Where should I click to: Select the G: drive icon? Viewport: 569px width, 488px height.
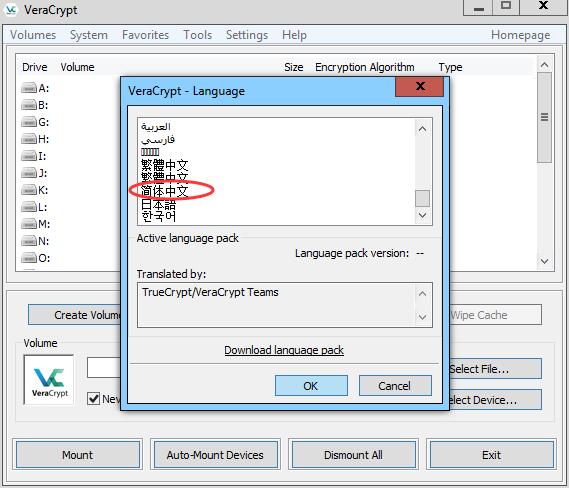tap(29, 122)
